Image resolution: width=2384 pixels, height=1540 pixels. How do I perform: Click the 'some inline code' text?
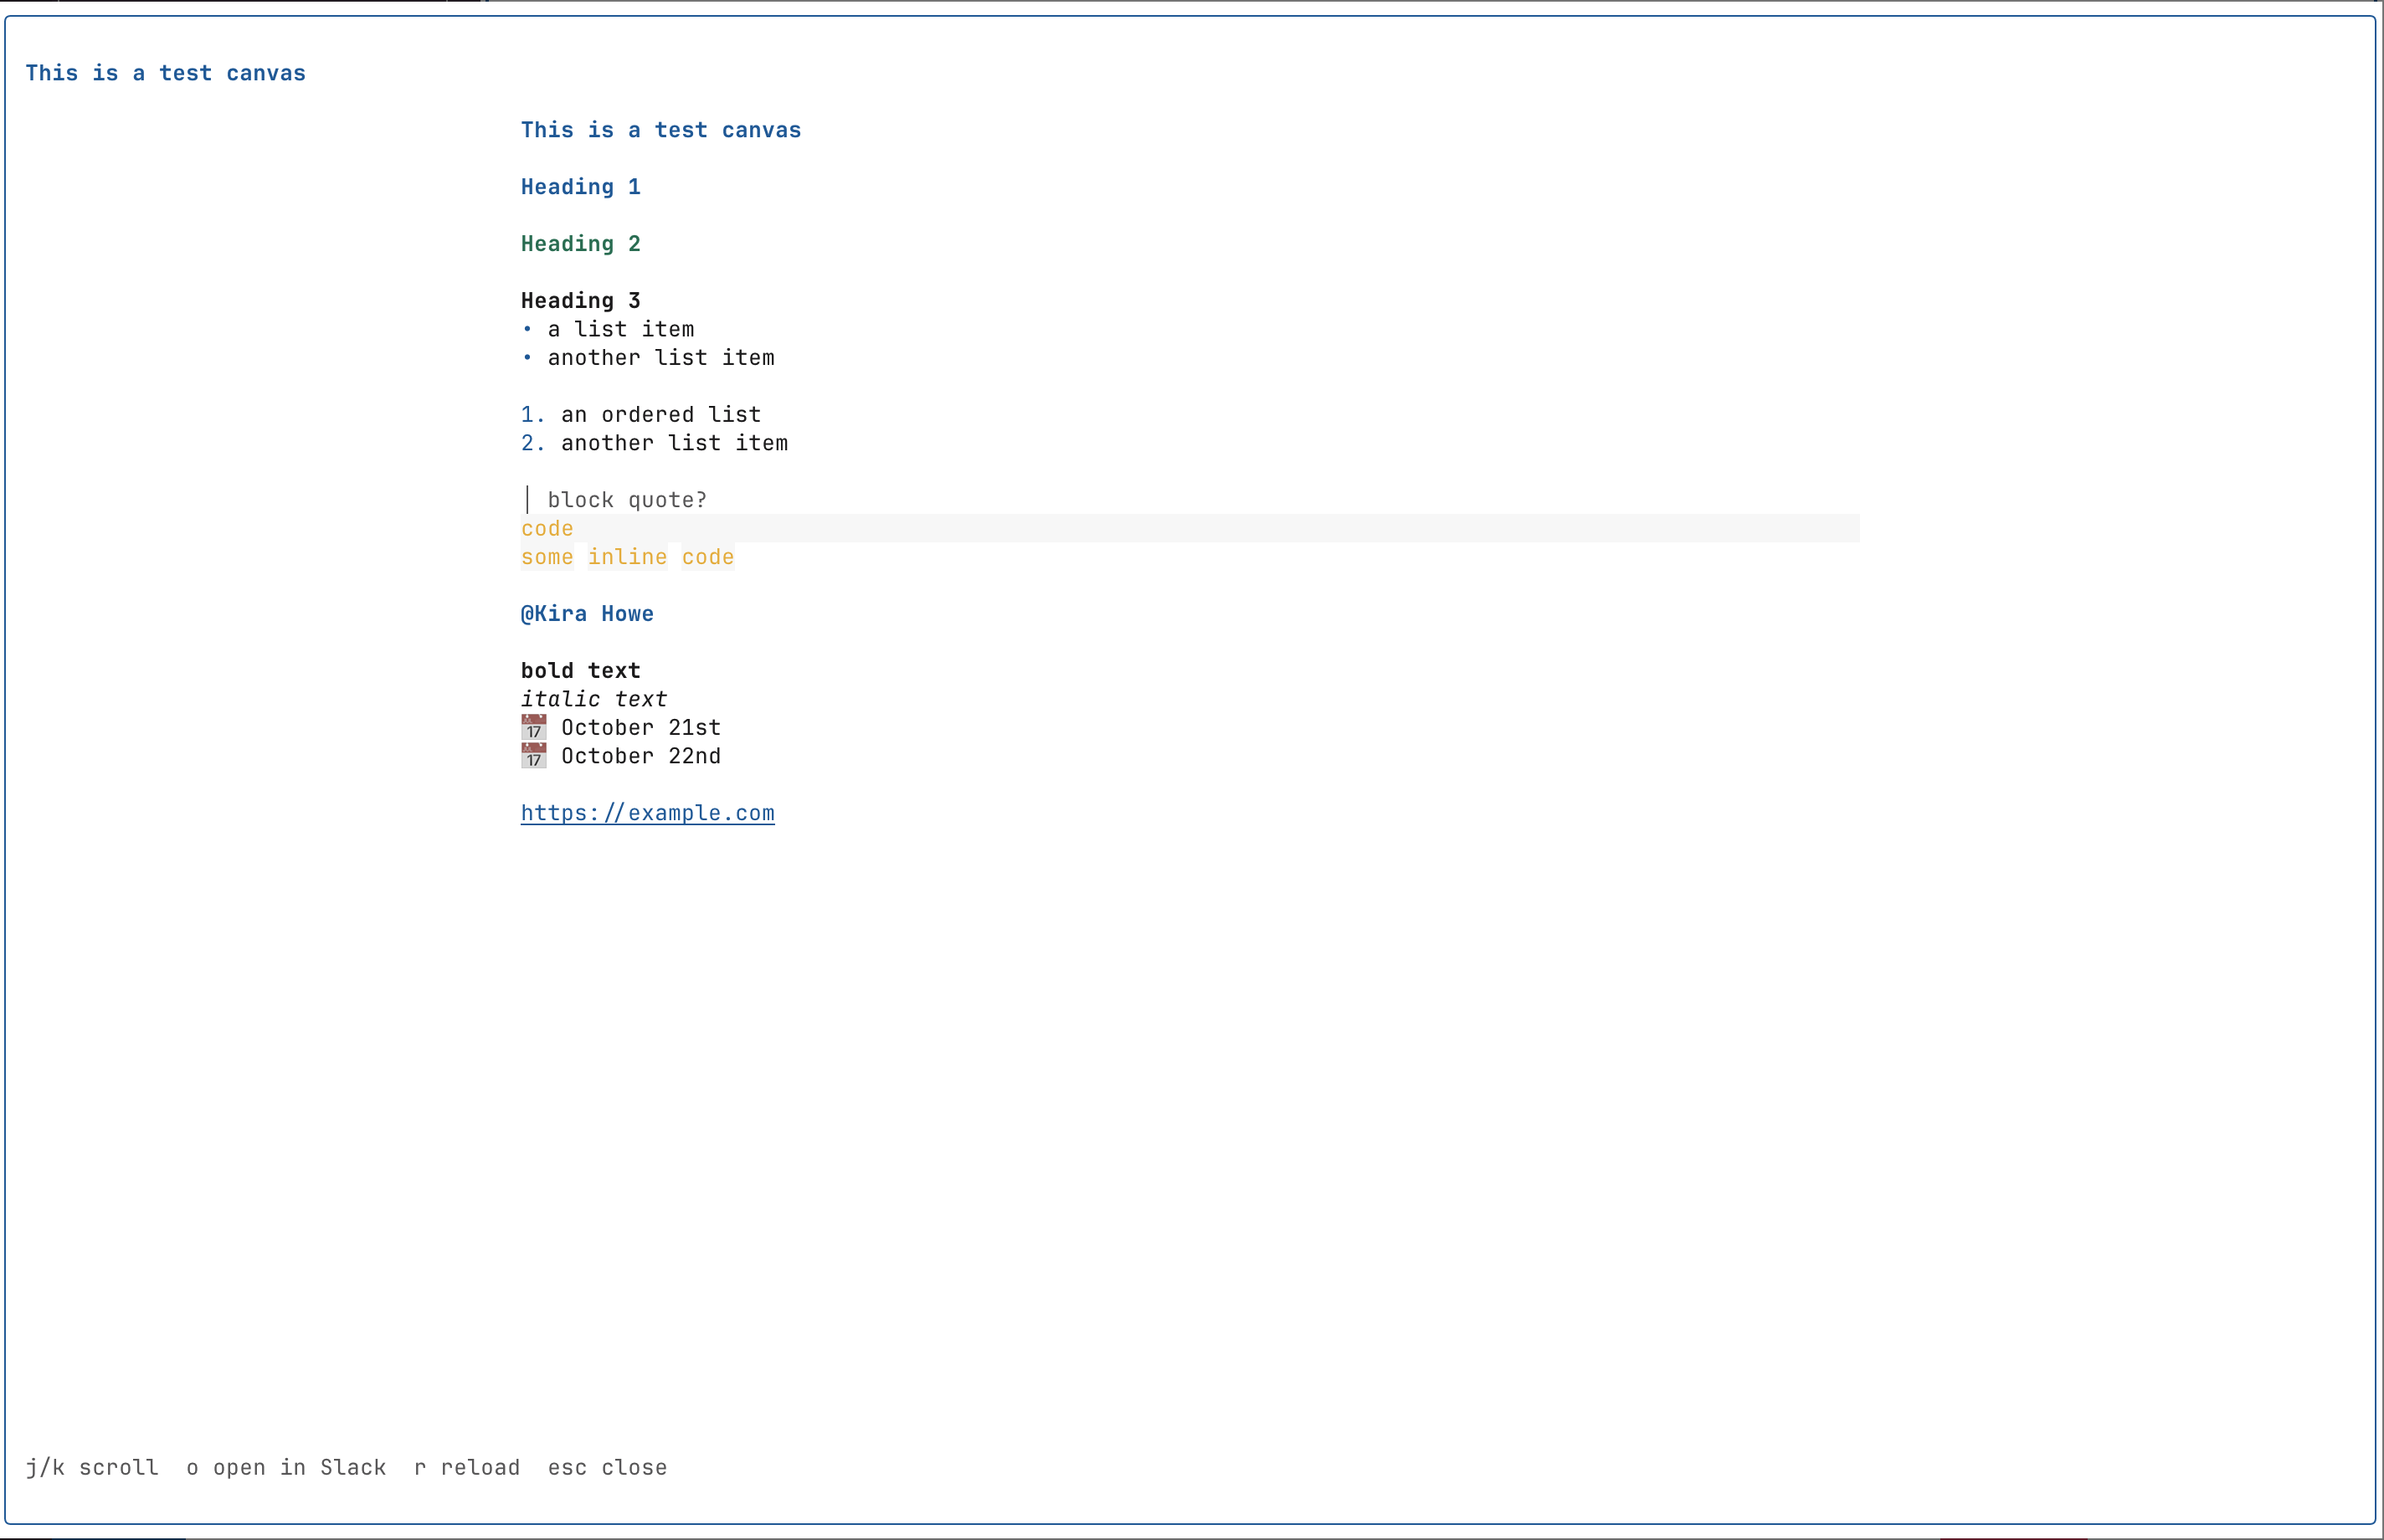627,557
